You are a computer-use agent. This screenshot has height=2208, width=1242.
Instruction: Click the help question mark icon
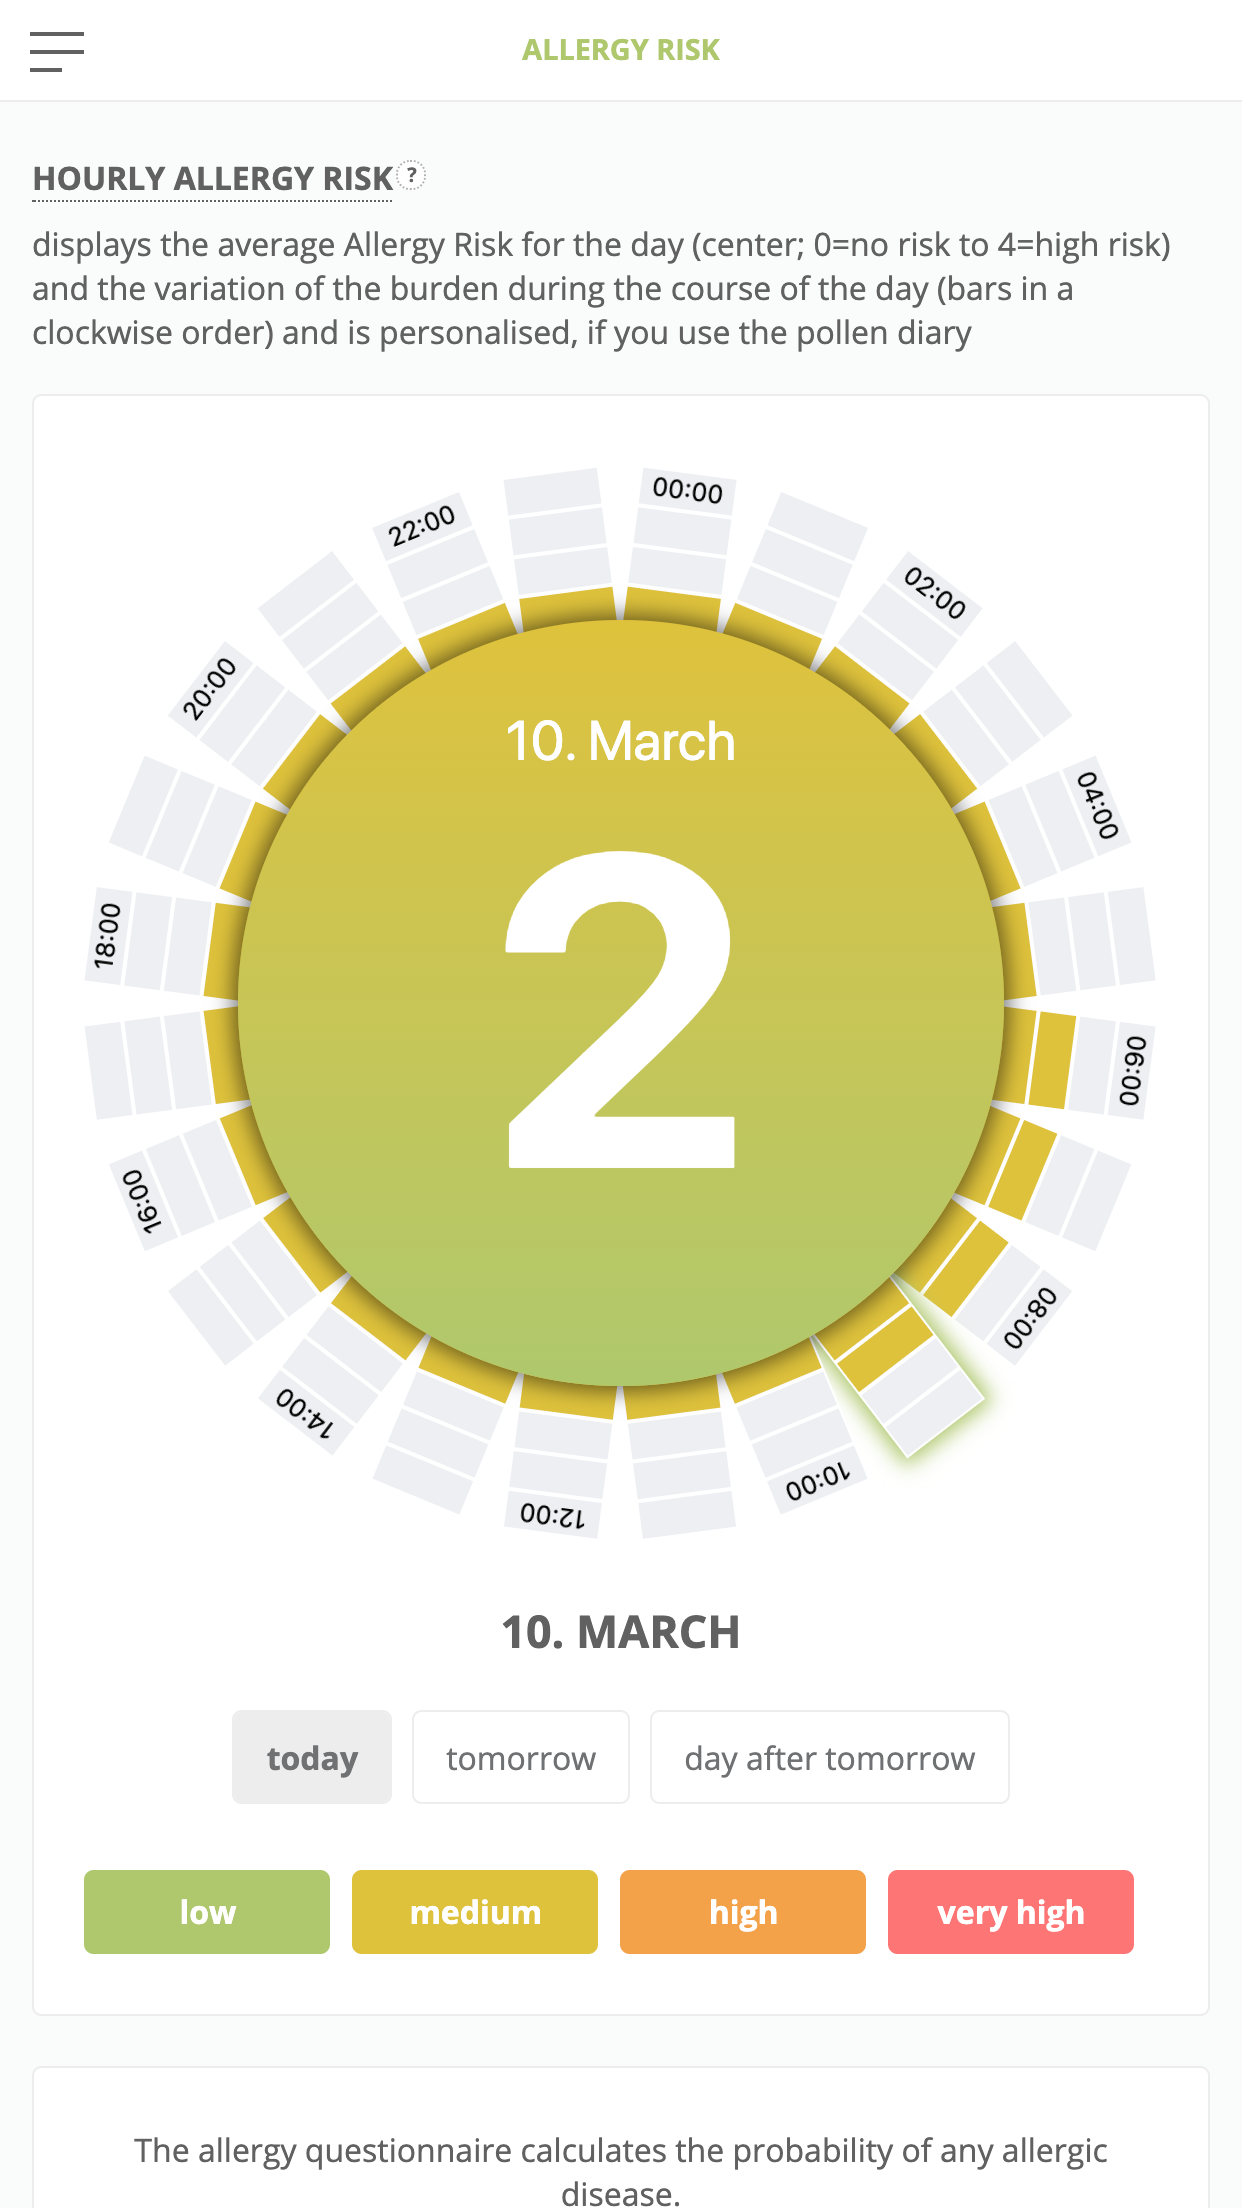pos(411,175)
